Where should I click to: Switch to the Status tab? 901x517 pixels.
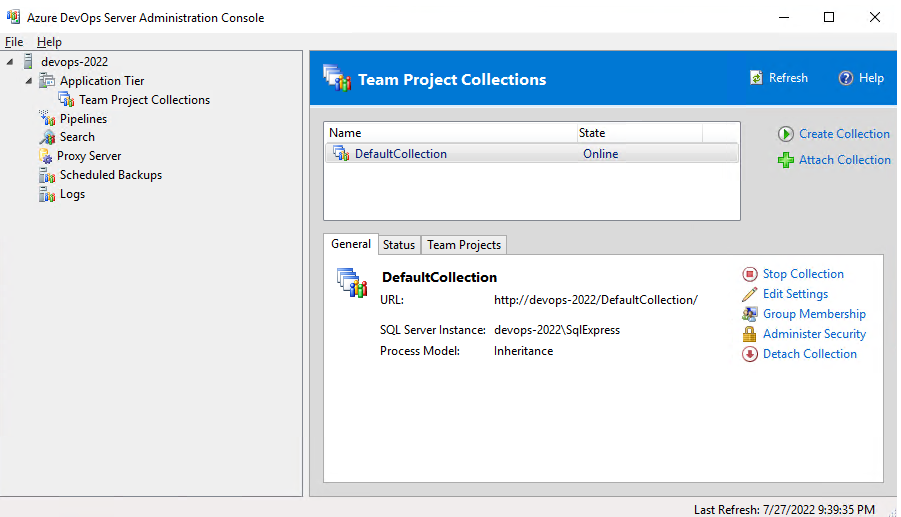tap(399, 245)
